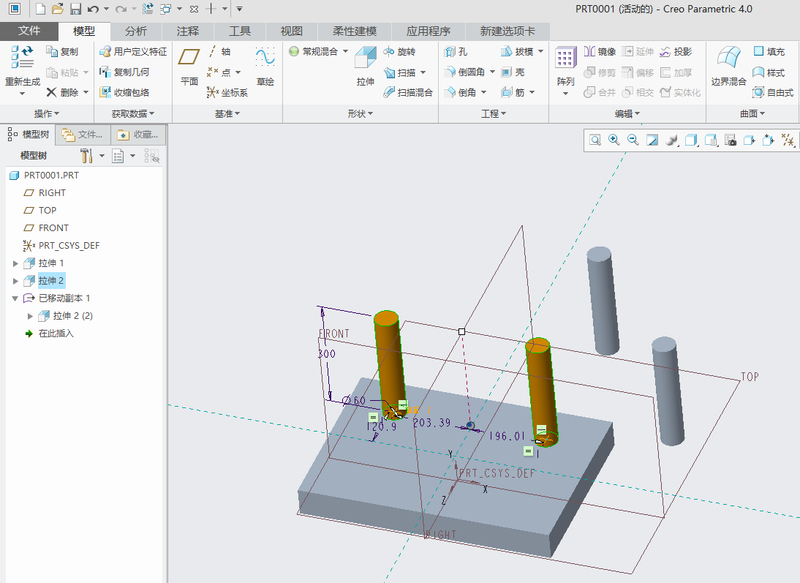Viewport: 800px width, 583px height.
Task: Open the model tree settings hammer icon
Action: point(86,156)
